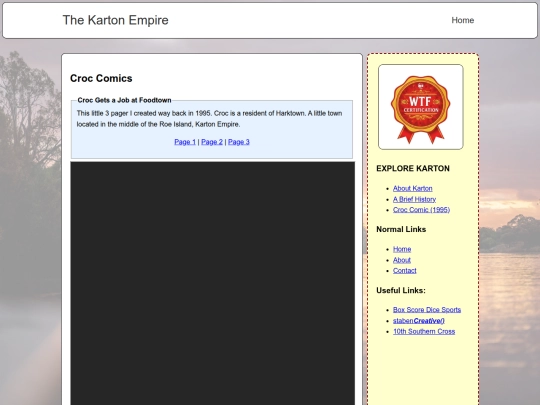
Task: Click The Karton Empire site title
Action: click(x=115, y=20)
